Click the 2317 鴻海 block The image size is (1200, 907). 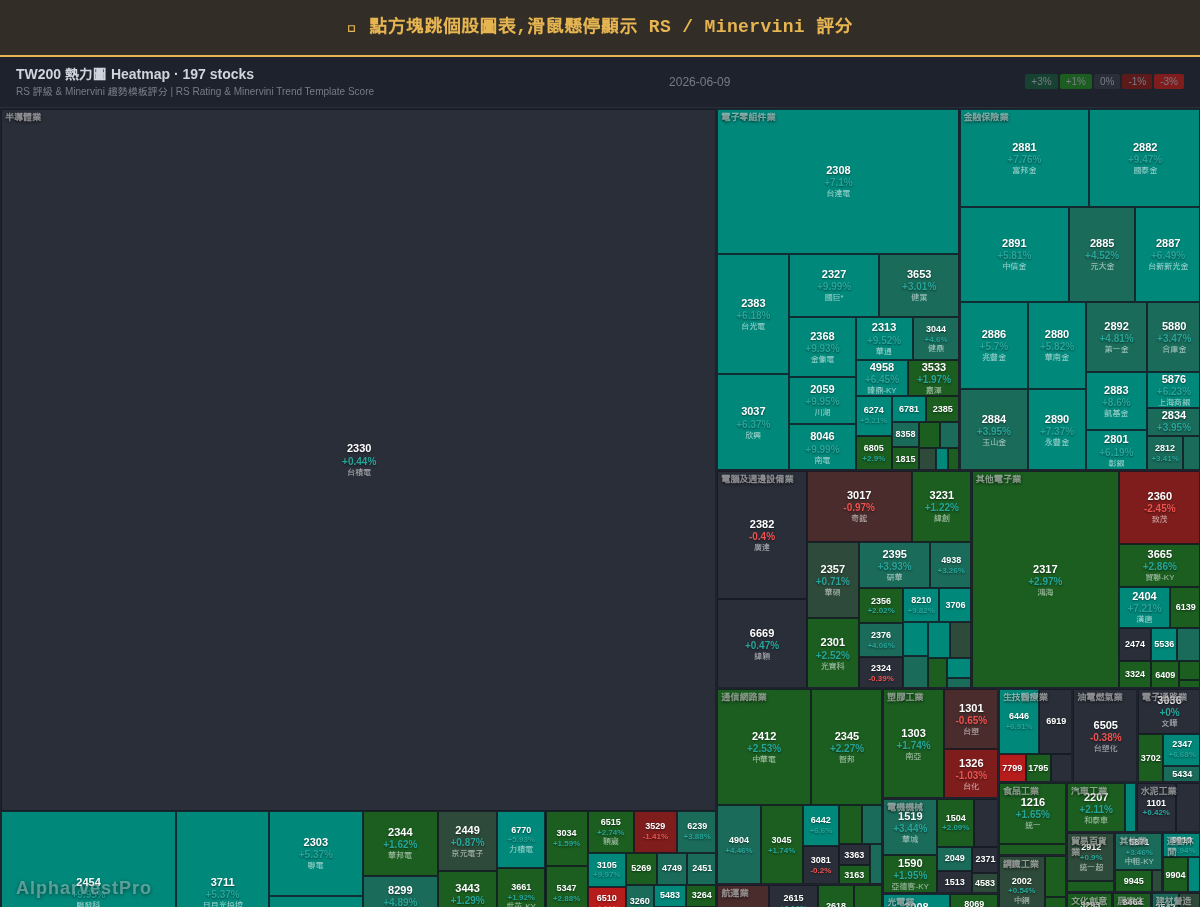tap(1045, 580)
